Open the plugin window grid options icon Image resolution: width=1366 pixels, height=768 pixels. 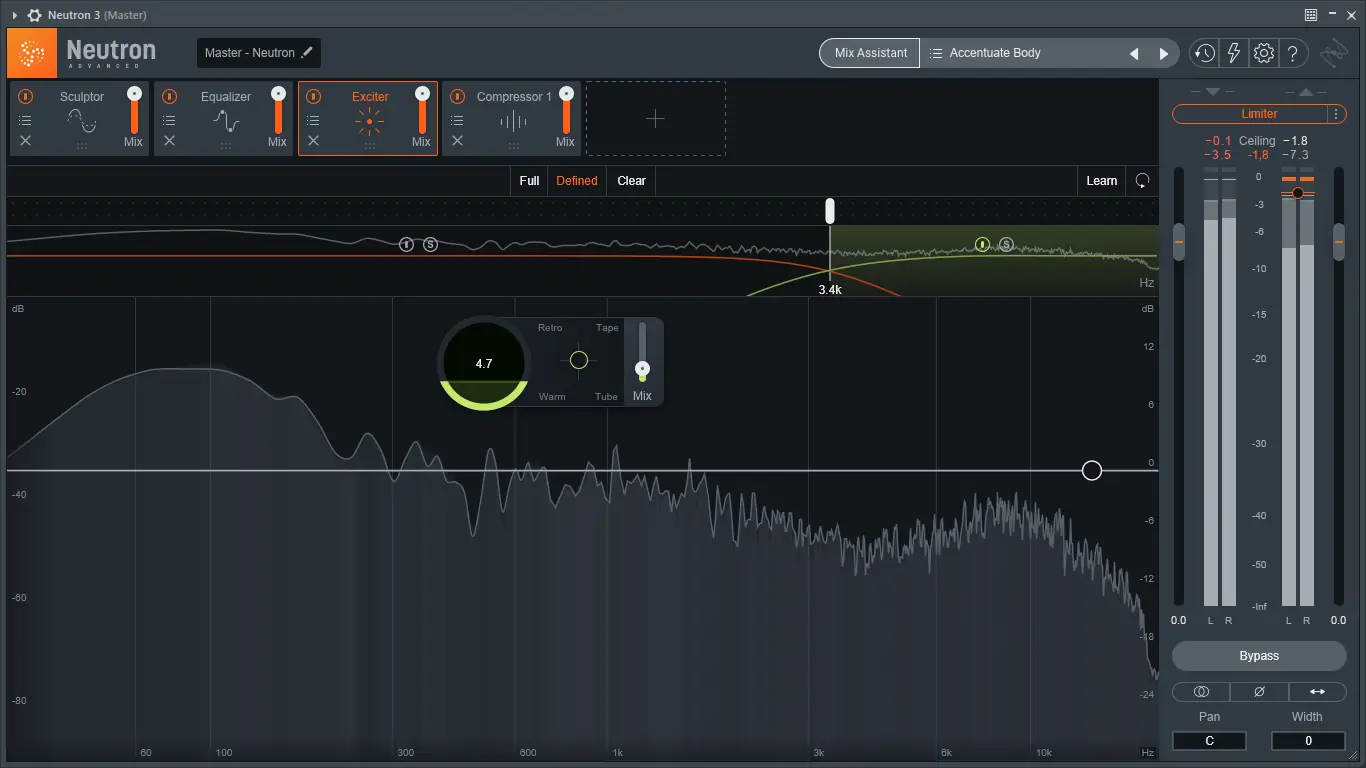coord(1311,15)
